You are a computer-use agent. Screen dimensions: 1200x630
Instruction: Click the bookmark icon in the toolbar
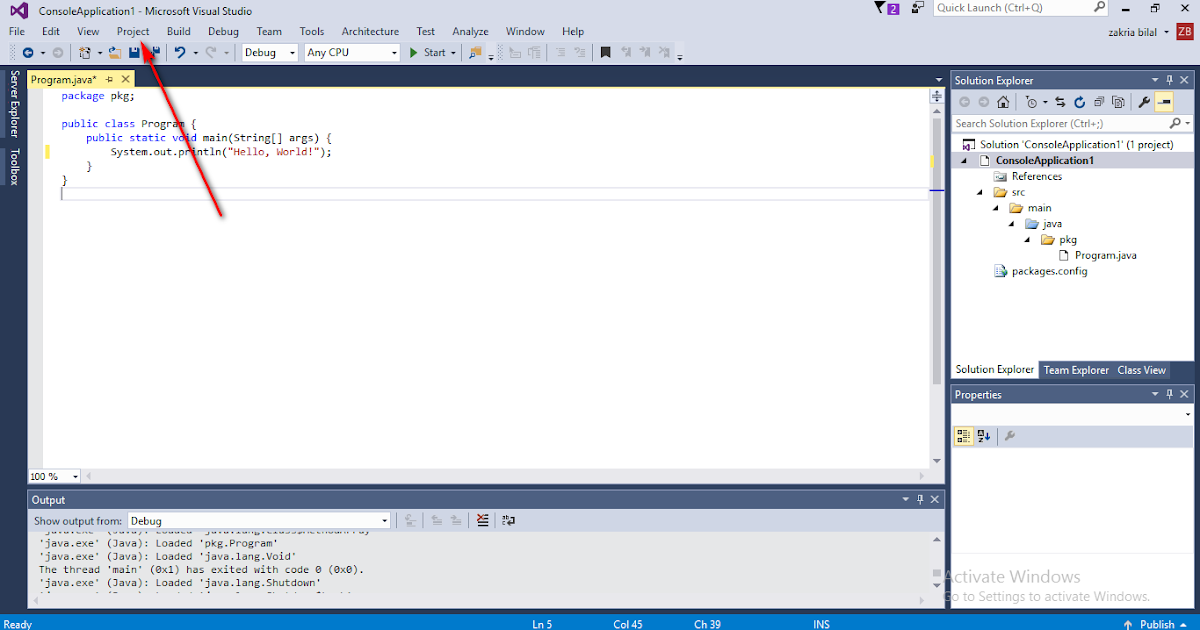(x=605, y=52)
